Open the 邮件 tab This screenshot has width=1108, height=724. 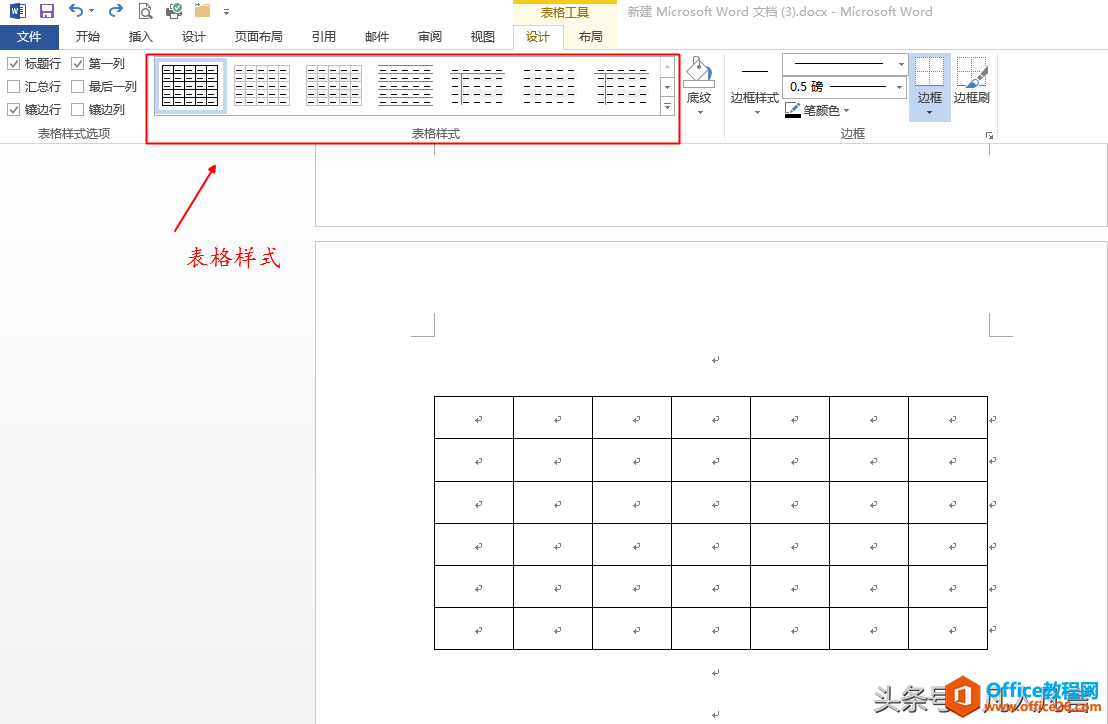(x=377, y=37)
